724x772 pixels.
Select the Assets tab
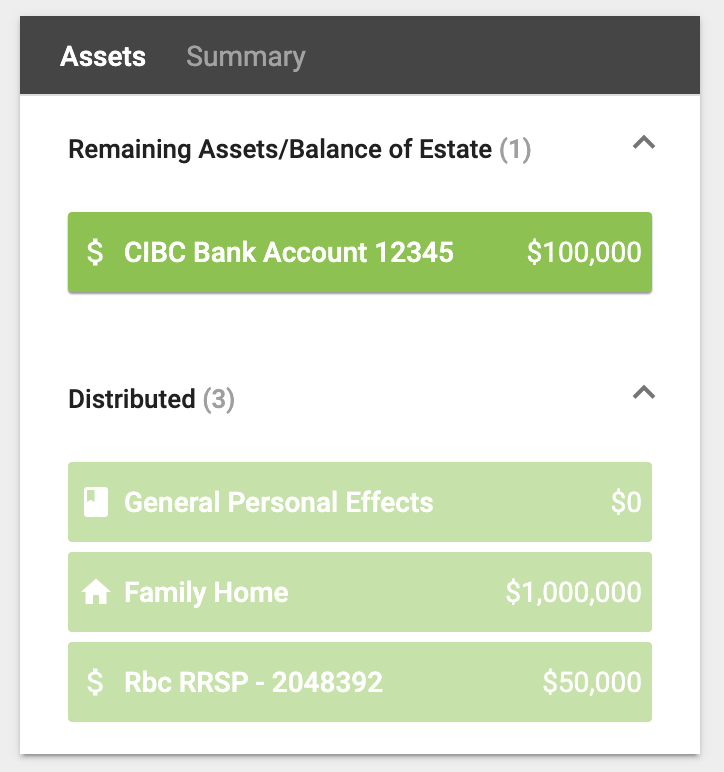(x=103, y=56)
